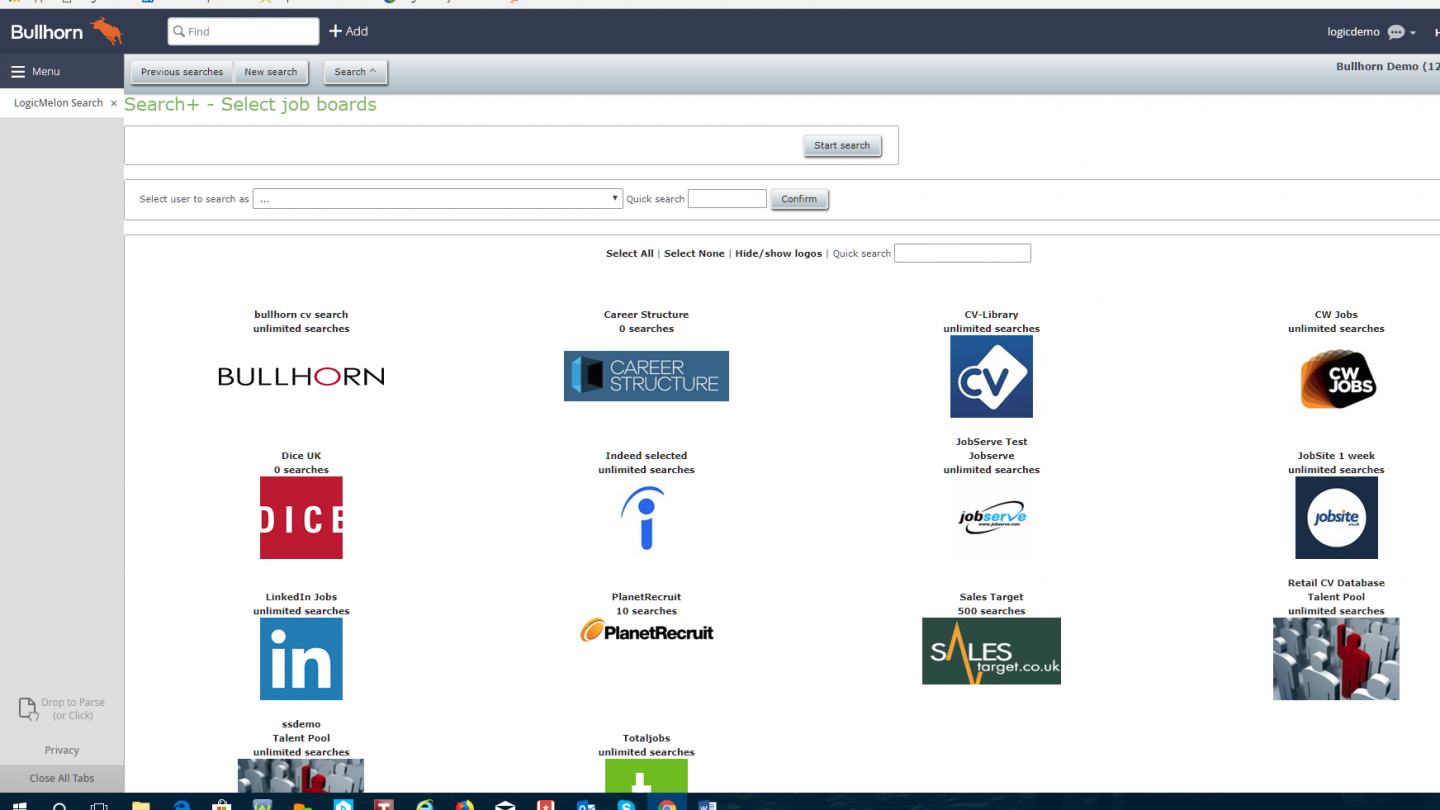This screenshot has height=810, width=1440.
Task: Click the 'Sales Target' label
Action: pos(991,597)
